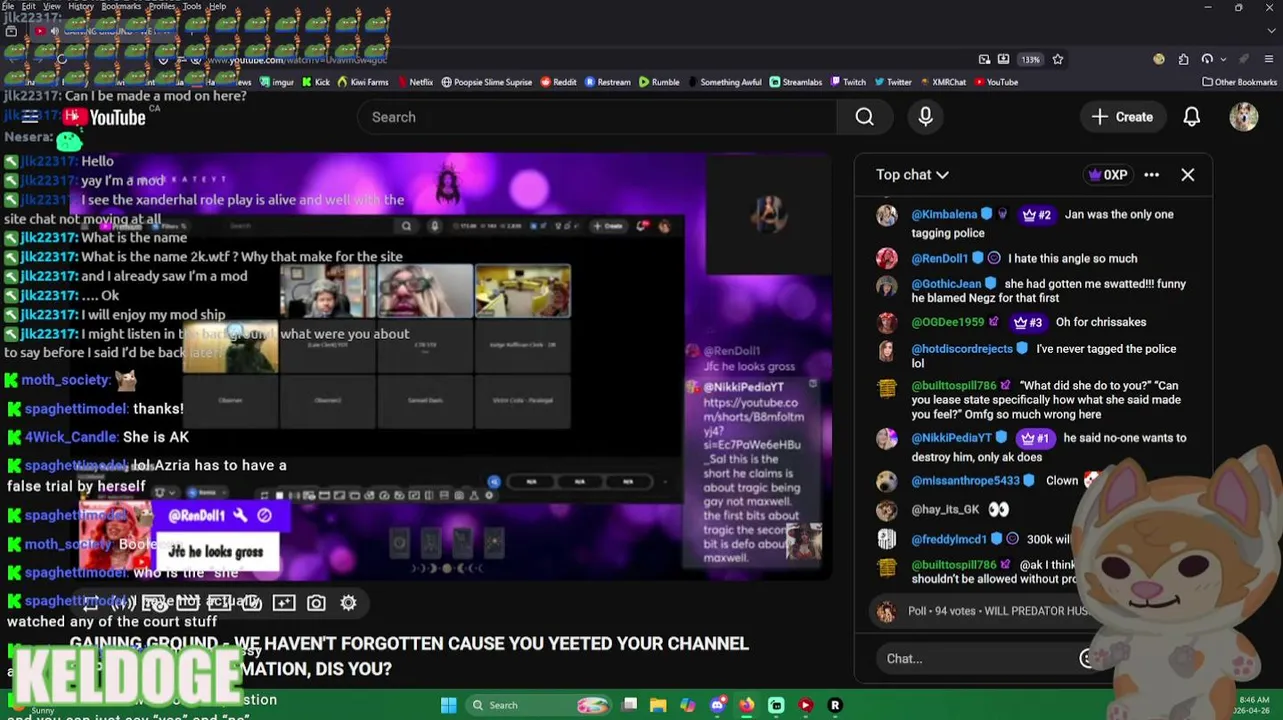Image resolution: width=1283 pixels, height=720 pixels.
Task: Click the YouTube Create button
Action: 1123,117
